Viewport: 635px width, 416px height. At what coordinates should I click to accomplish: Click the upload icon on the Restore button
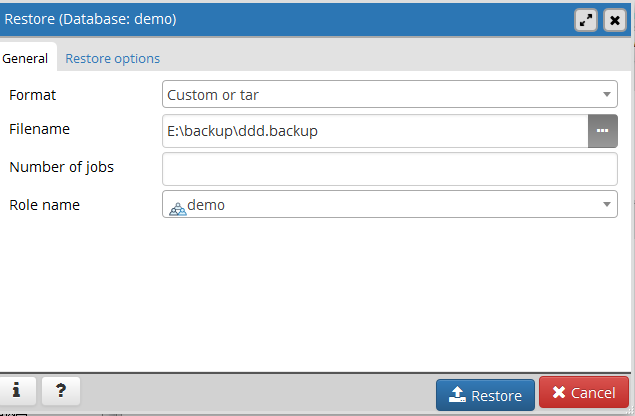[457, 395]
